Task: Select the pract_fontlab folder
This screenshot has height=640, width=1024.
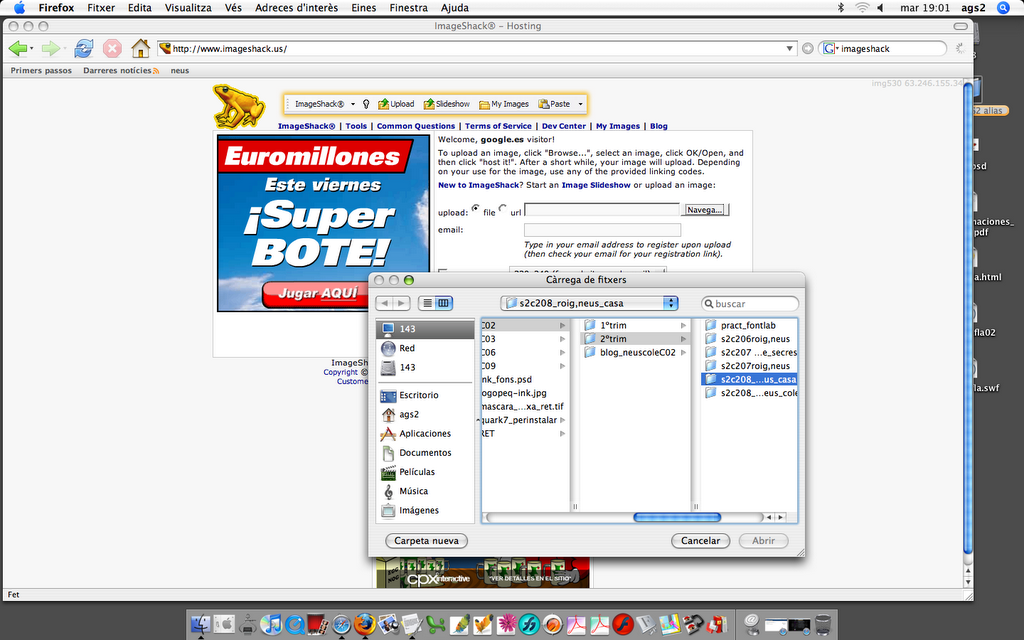Action: pyautogui.click(x=749, y=325)
